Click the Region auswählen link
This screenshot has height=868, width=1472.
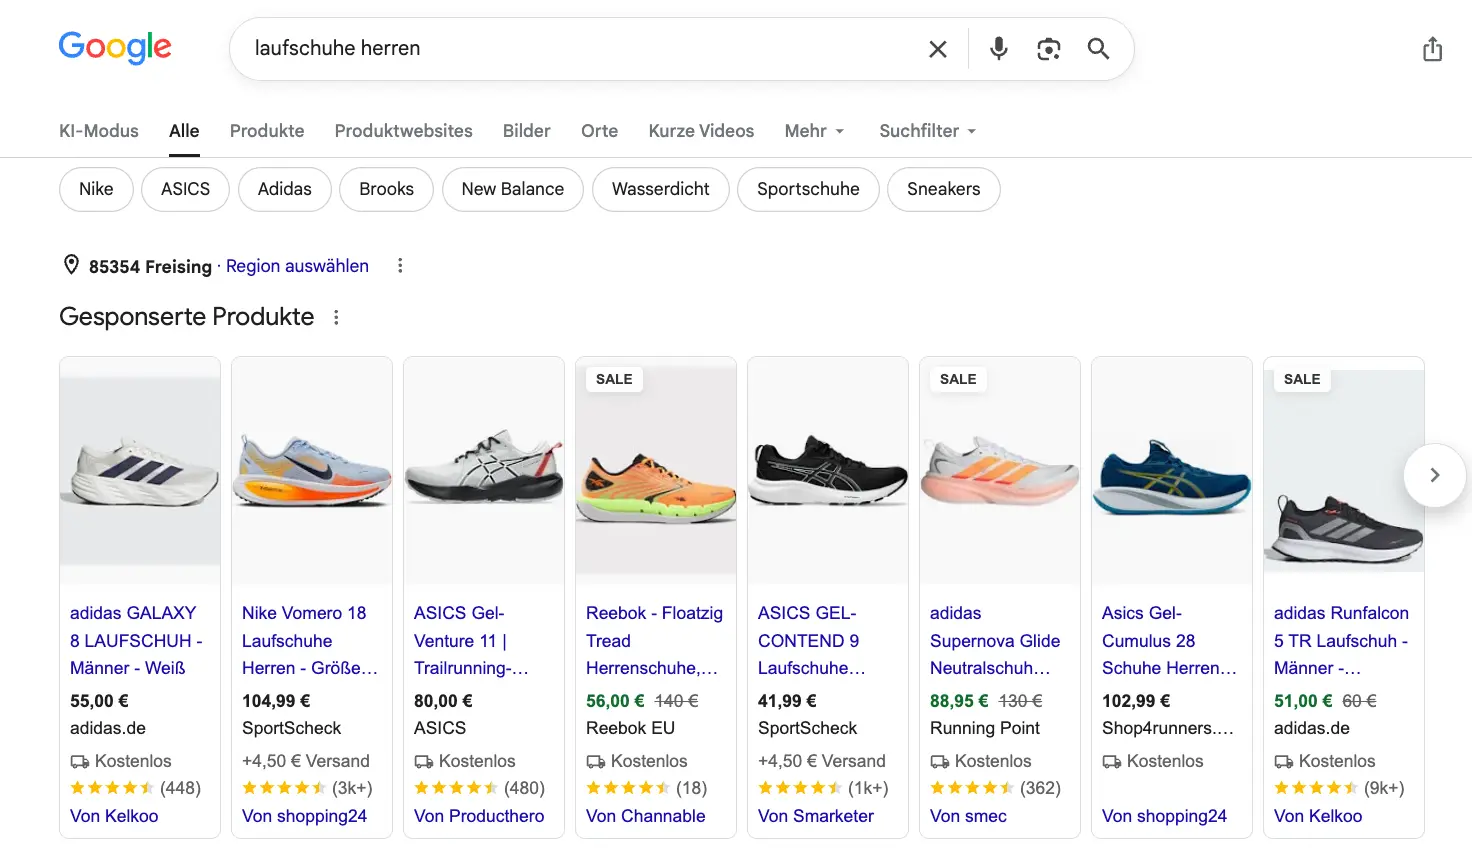click(297, 266)
